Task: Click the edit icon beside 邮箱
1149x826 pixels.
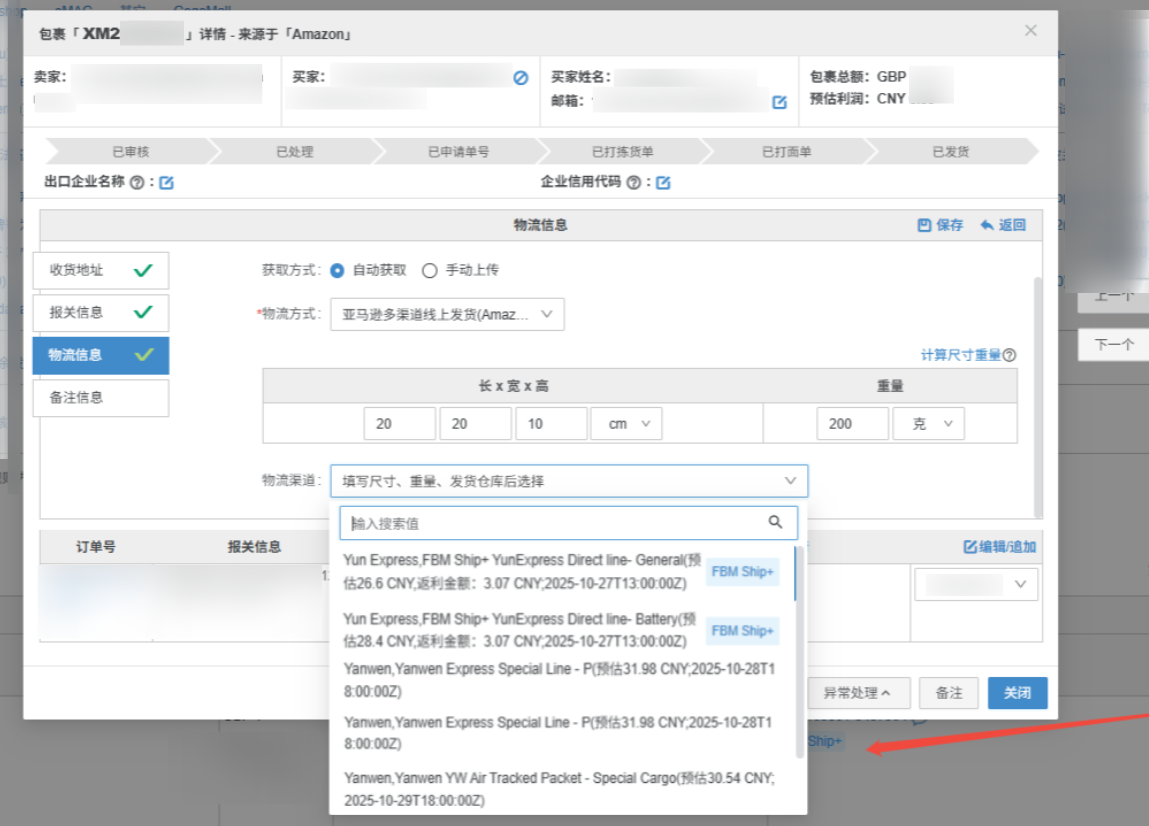Action: (x=779, y=102)
